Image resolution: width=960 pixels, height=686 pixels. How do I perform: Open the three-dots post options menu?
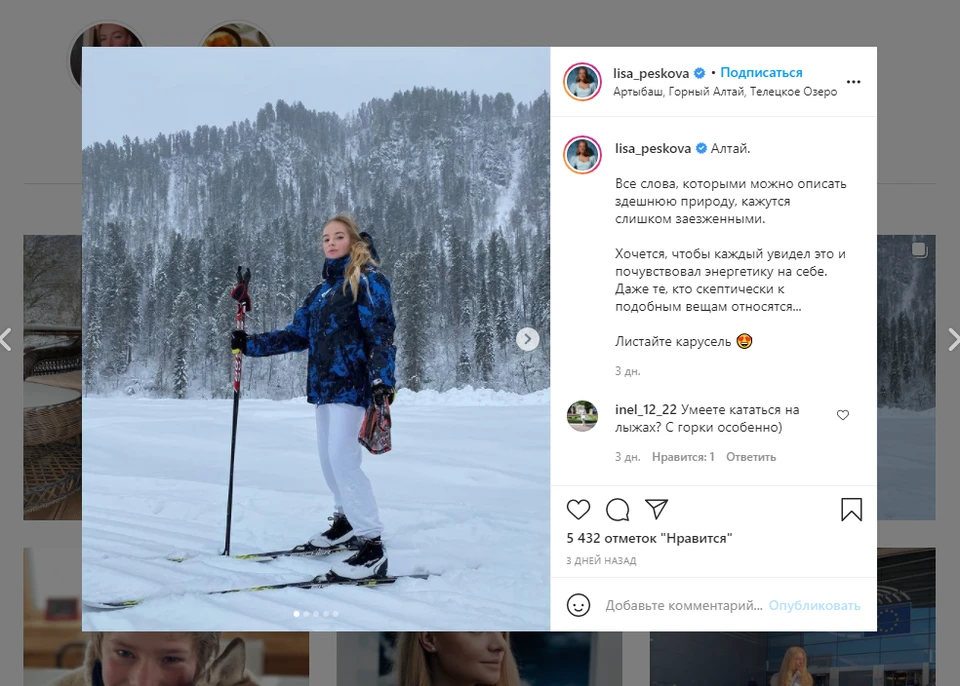tap(853, 81)
